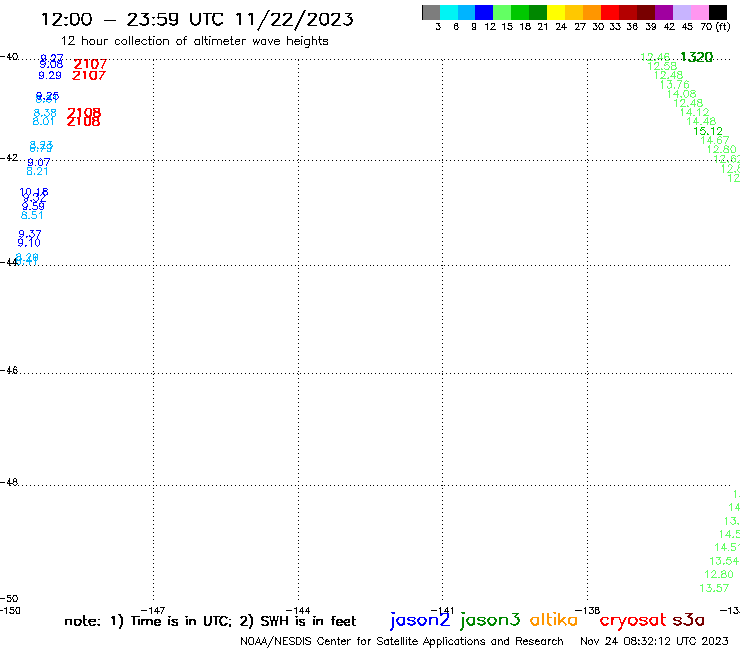Screen dimensions: 740x650
Task: Select the 15.12 wave height value
Action: tap(708, 131)
